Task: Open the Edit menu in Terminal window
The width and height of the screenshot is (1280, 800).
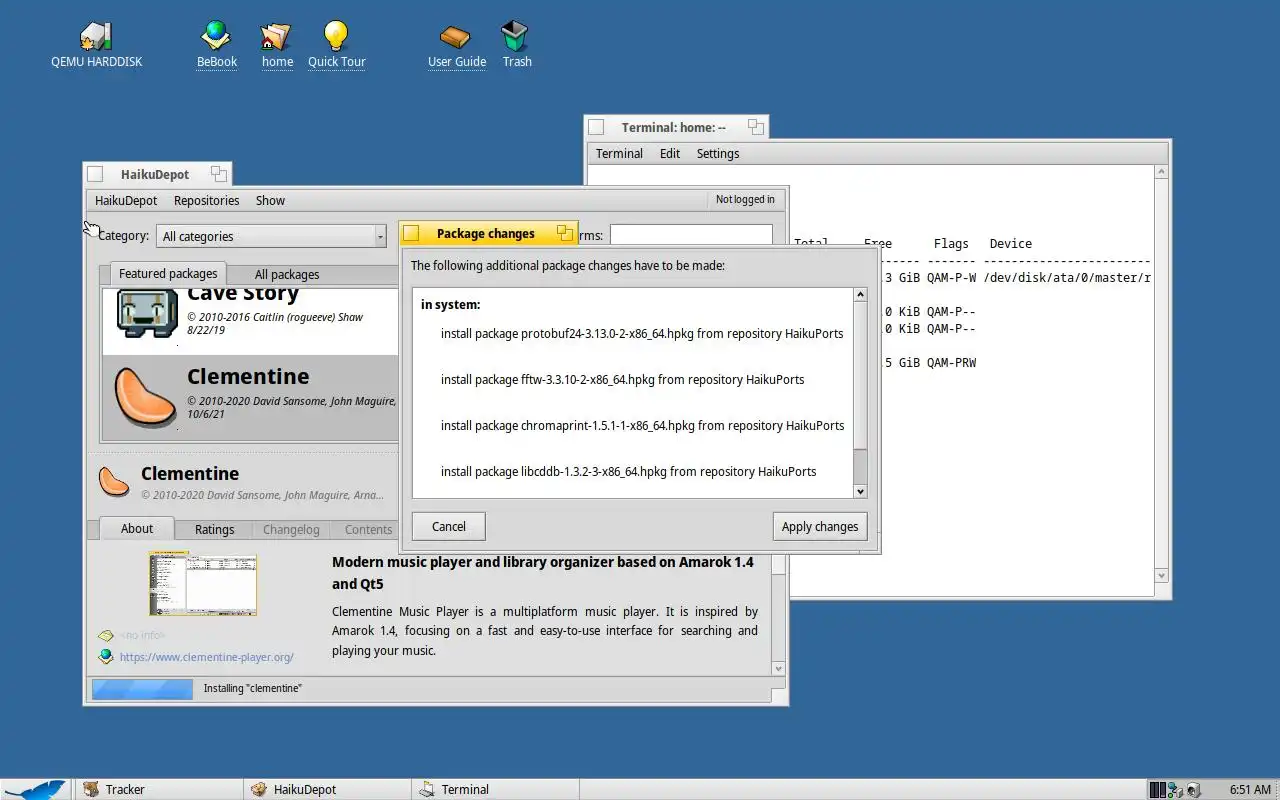Action: coord(670,153)
